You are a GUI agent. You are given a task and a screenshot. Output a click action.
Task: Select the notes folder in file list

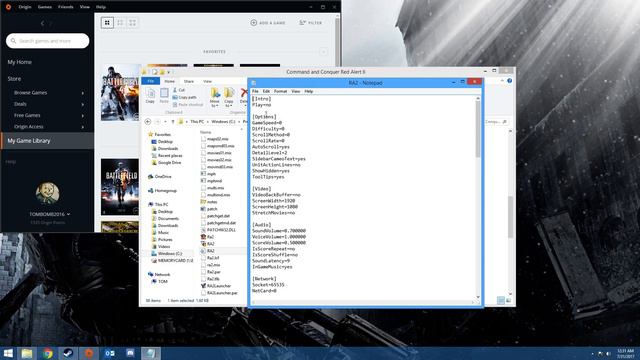click(x=209, y=202)
